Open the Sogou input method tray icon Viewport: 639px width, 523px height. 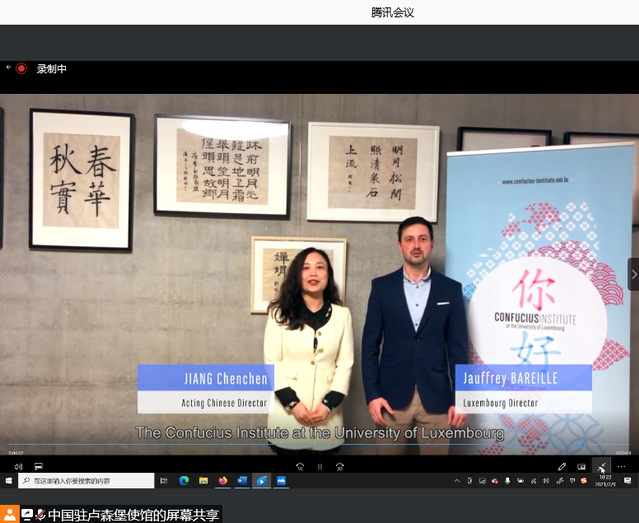point(584,481)
